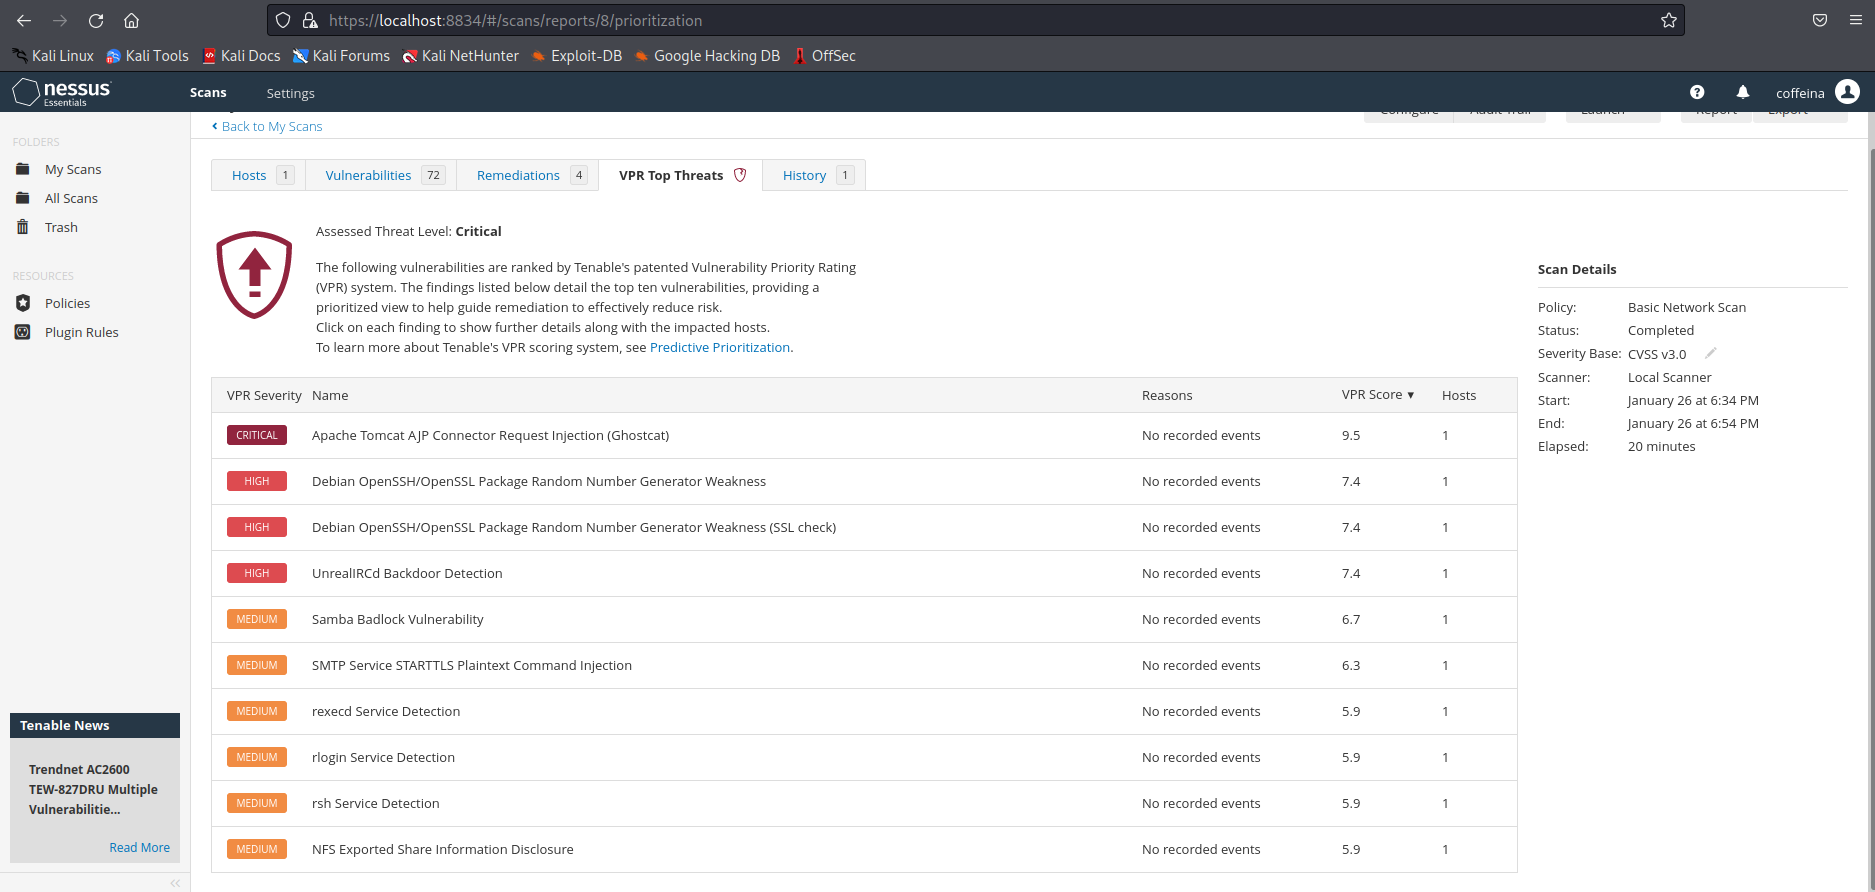Click the My Scans folder icon
1875x892 pixels.
pos(23,169)
